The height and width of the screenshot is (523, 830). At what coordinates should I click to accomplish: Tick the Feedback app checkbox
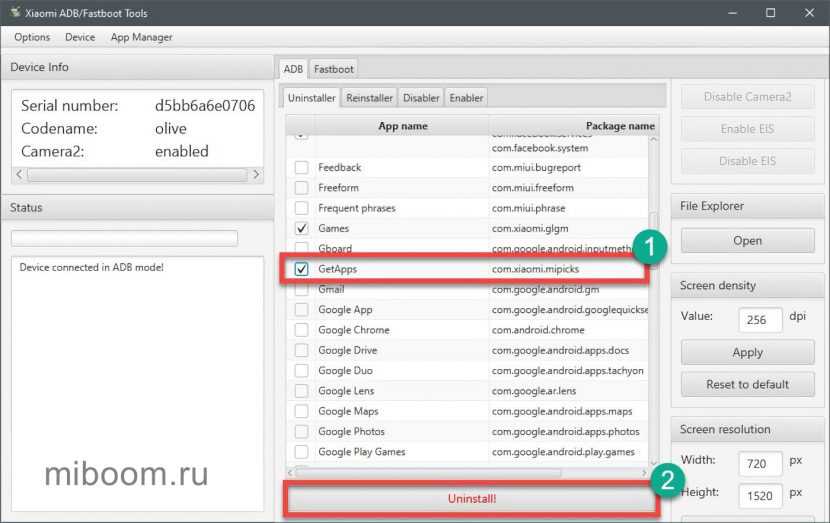pos(301,167)
